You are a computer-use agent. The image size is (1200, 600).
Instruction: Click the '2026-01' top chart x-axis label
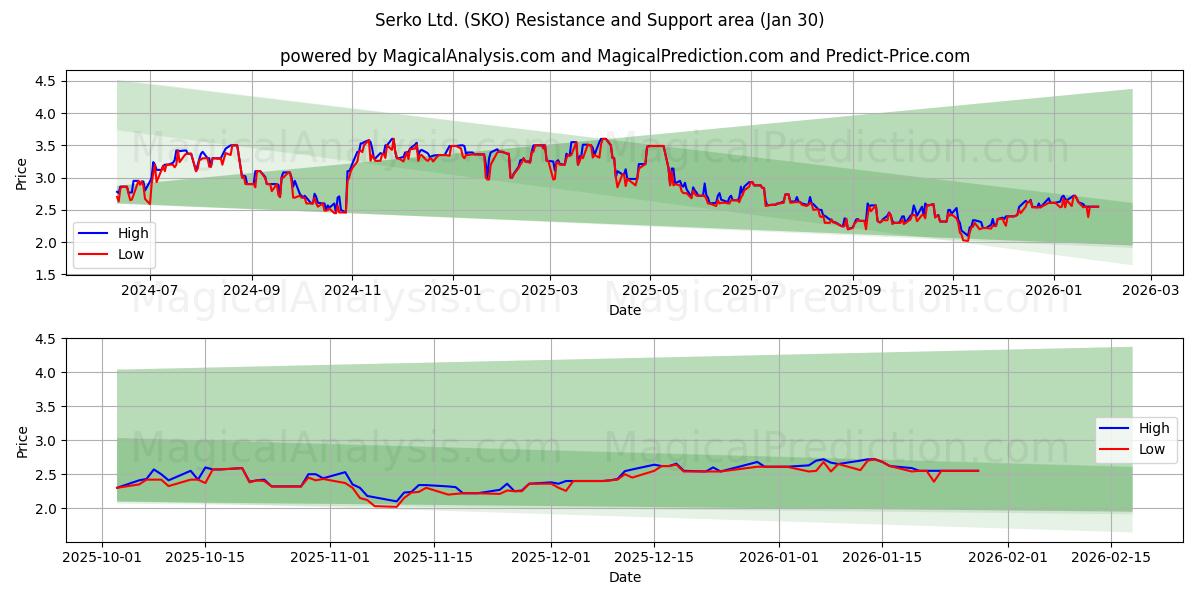point(1054,291)
